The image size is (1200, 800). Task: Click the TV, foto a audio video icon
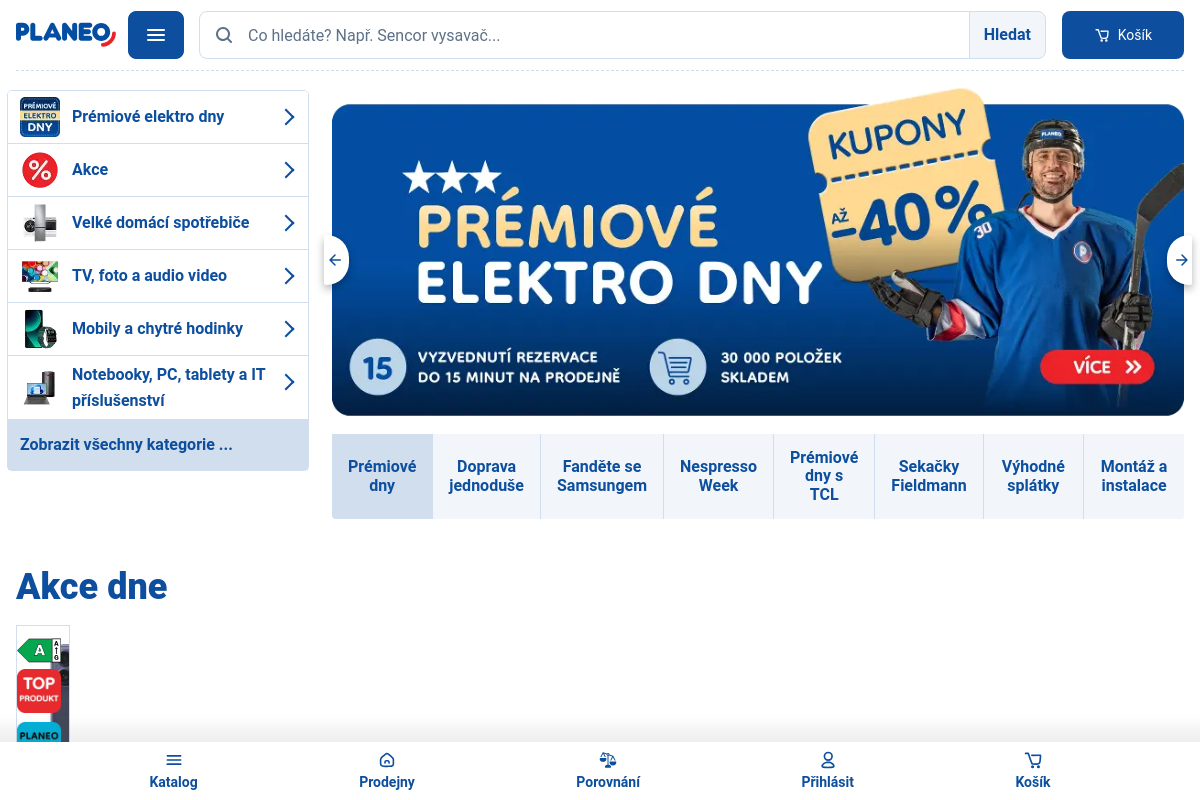[x=40, y=276]
